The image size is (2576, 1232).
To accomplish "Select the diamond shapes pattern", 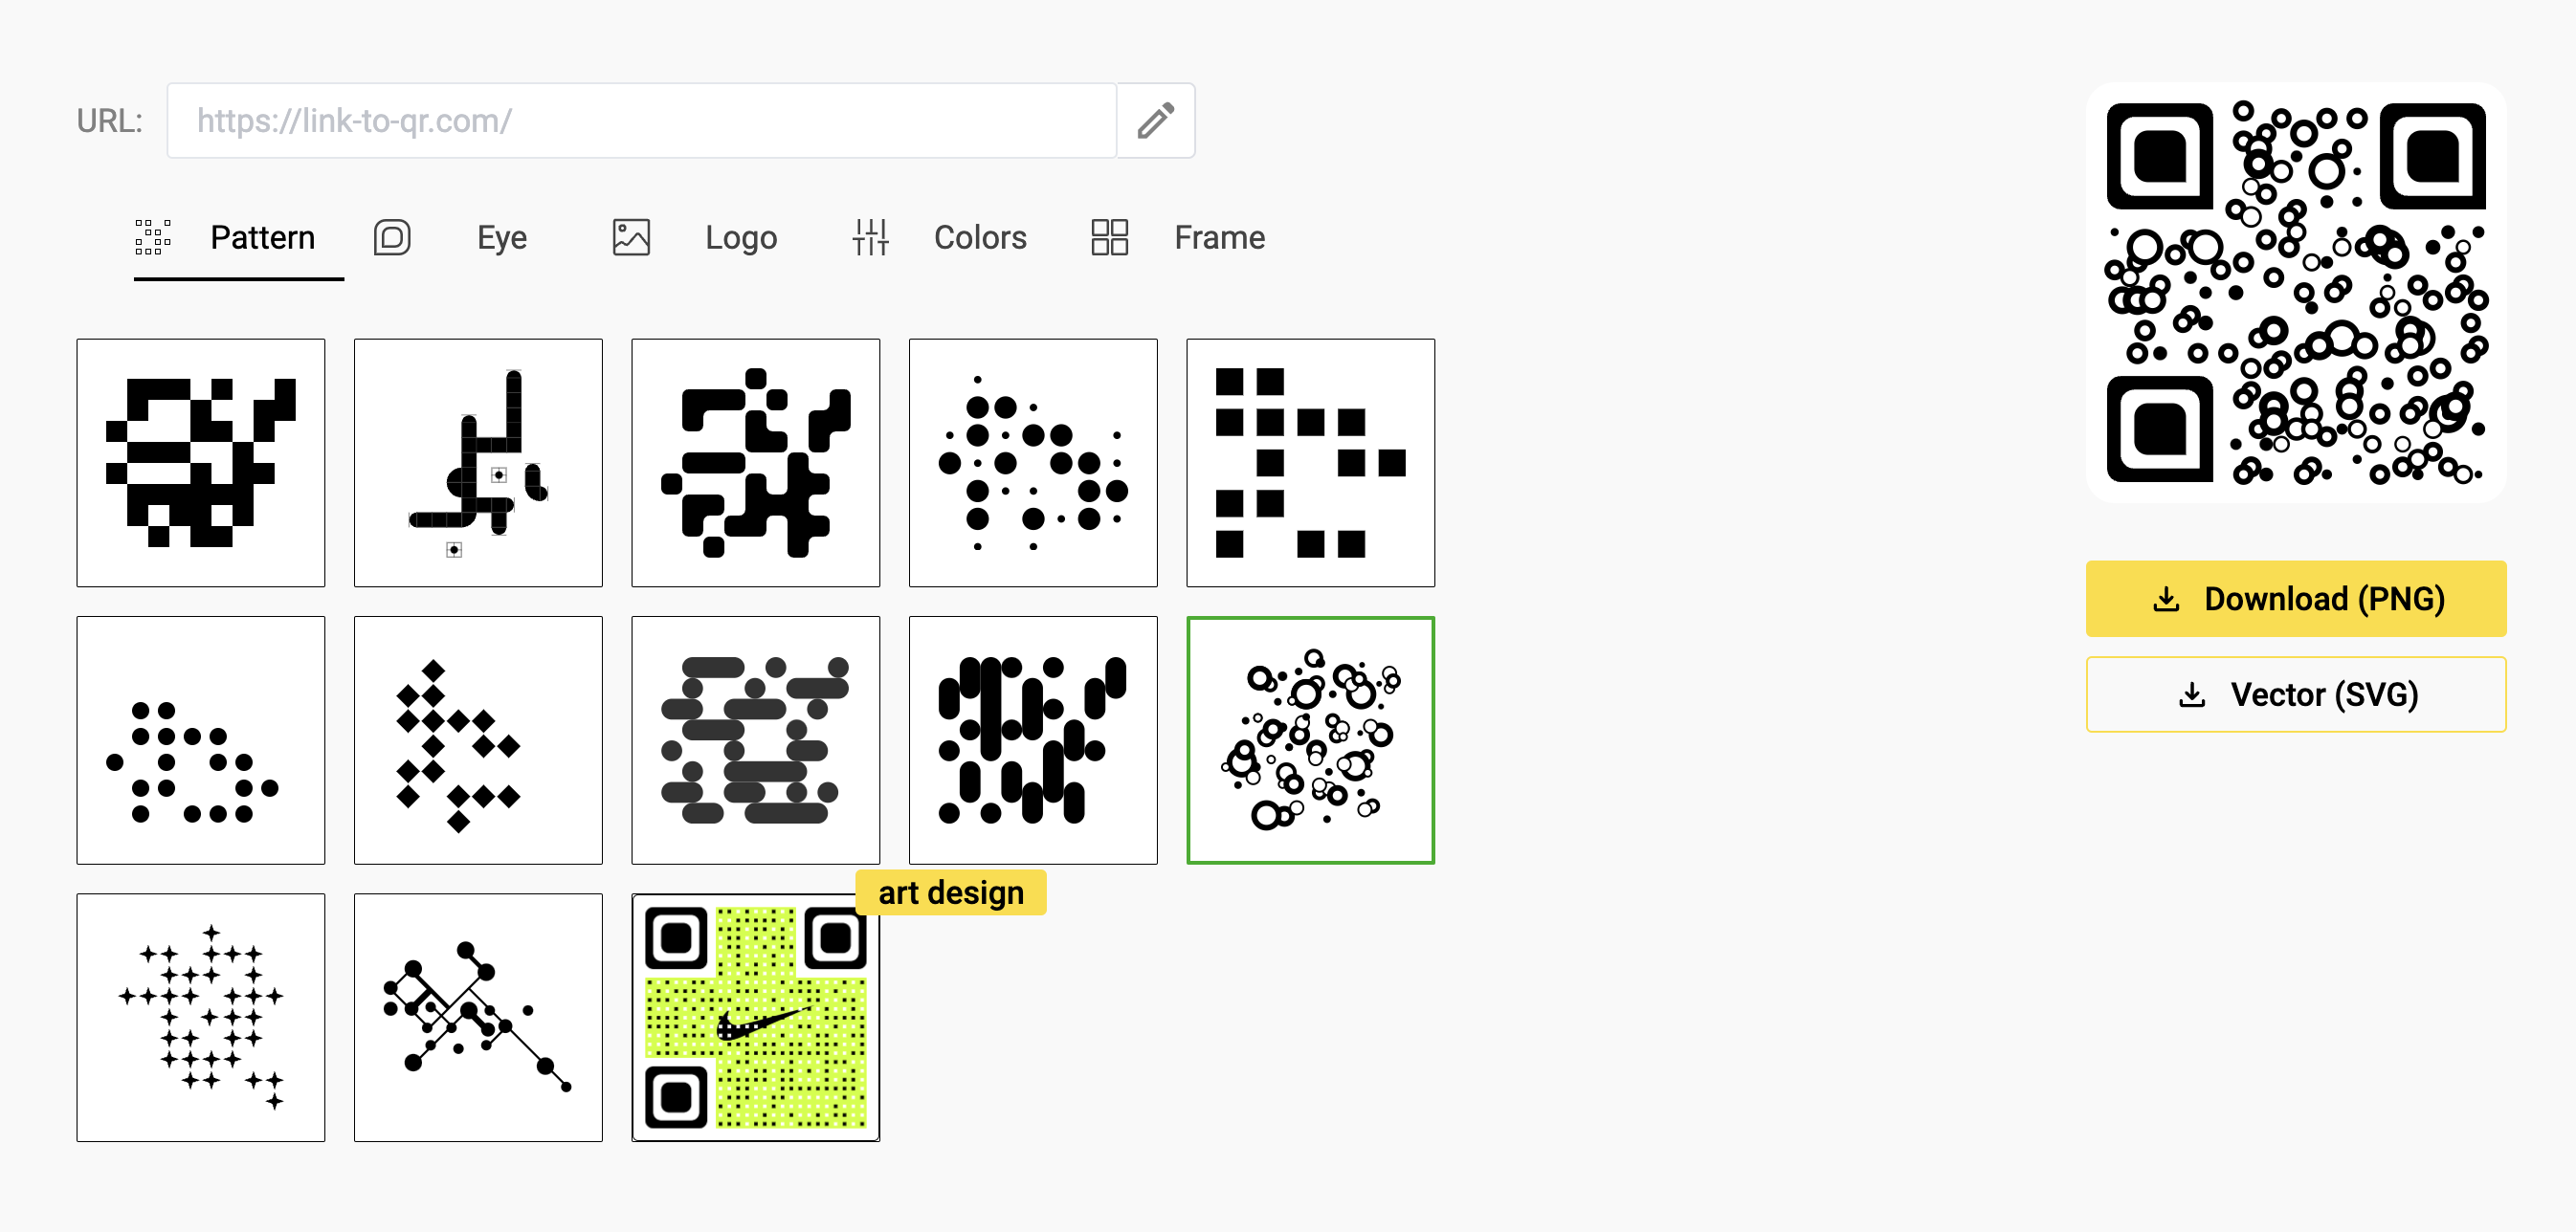I will (x=478, y=740).
